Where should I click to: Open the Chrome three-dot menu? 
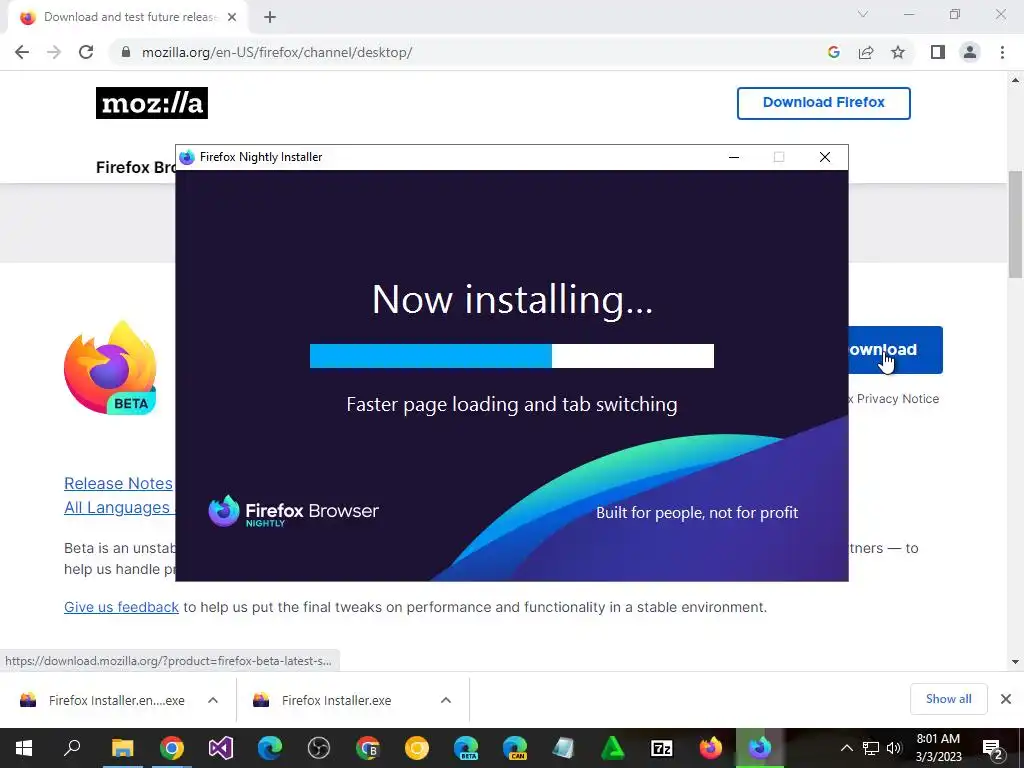click(1002, 52)
